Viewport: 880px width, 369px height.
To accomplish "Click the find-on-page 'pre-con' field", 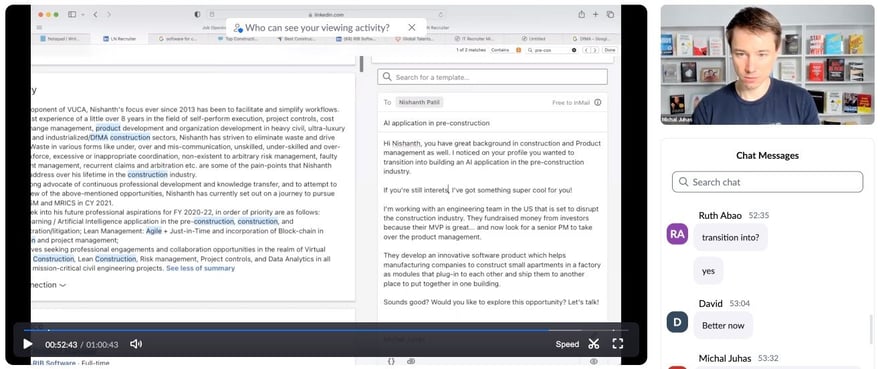I will (x=552, y=50).
